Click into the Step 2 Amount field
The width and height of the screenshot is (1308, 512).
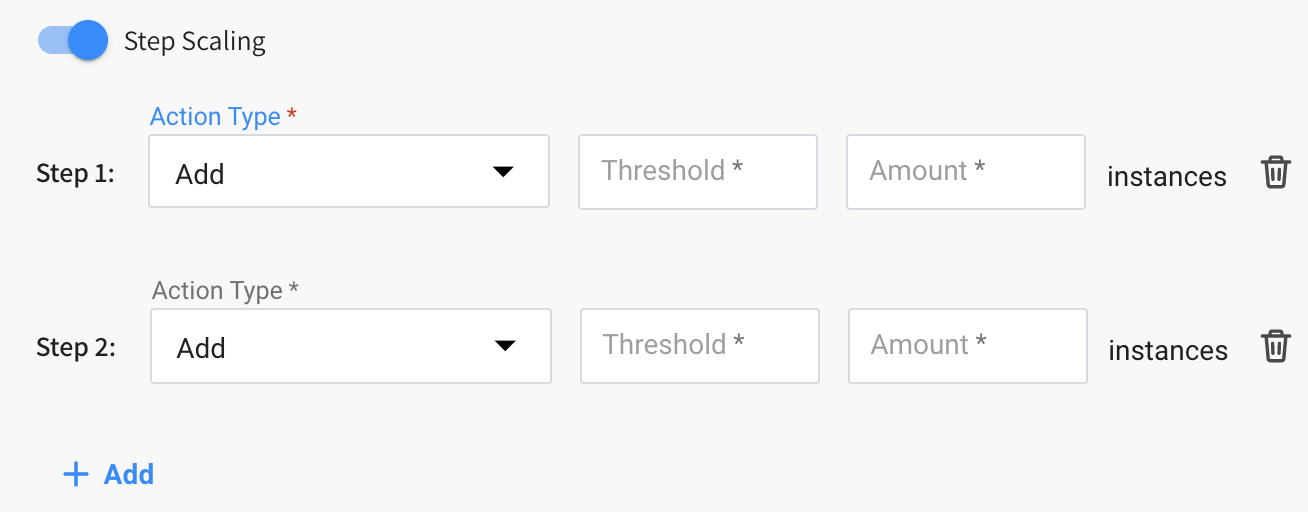[967, 346]
